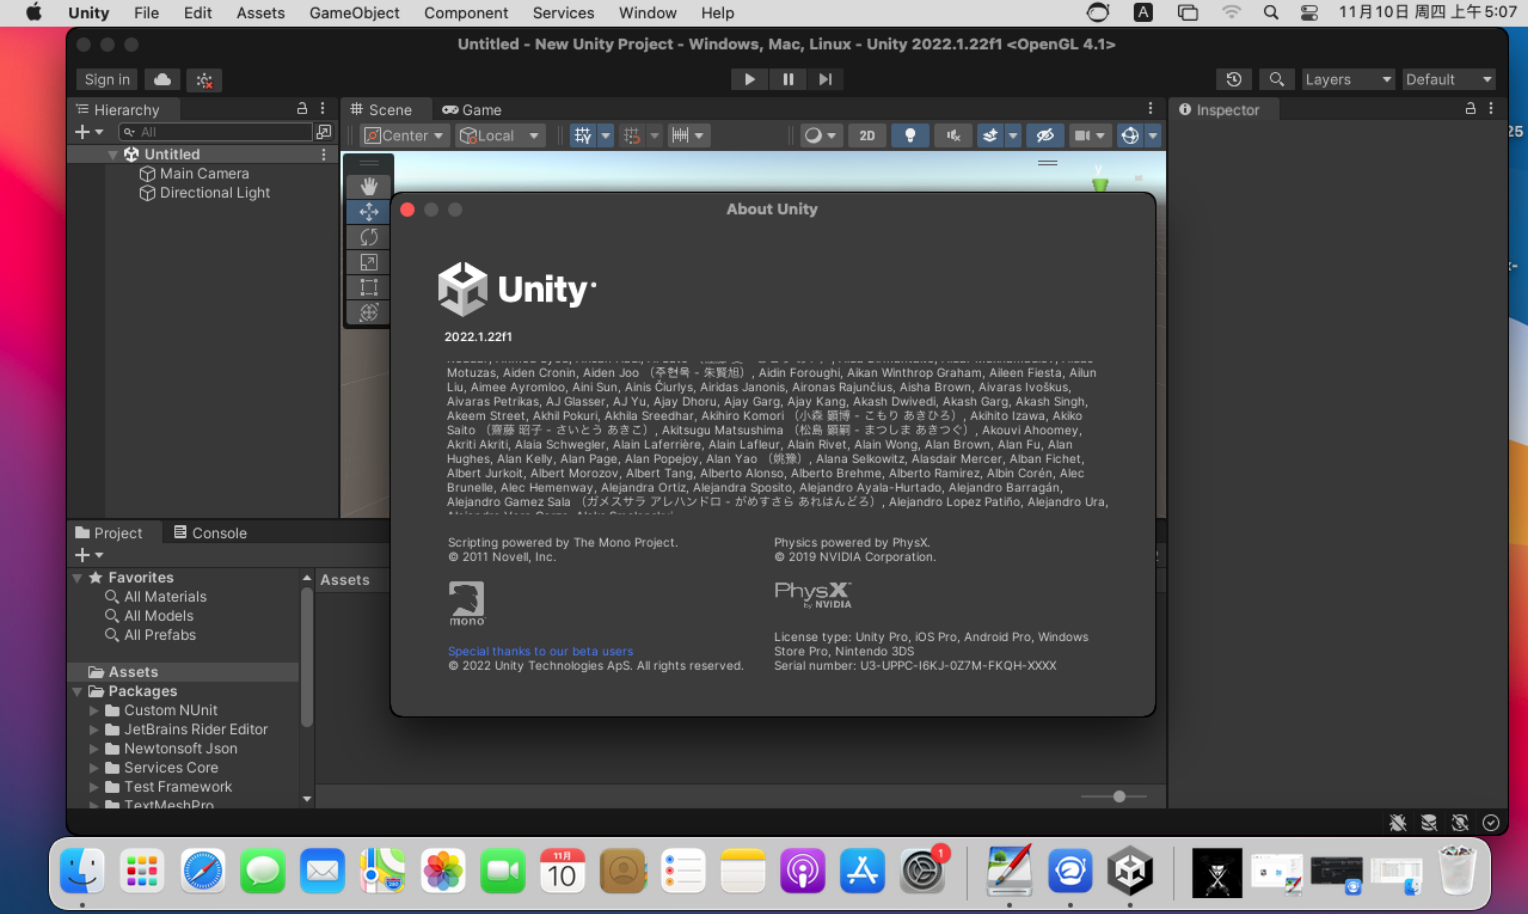Toggle grid visibility in the Scene view
The image size is (1528, 914).
coord(583,136)
